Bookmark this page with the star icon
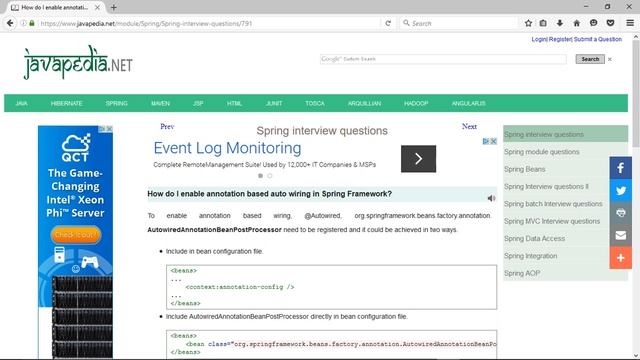 (x=528, y=23)
